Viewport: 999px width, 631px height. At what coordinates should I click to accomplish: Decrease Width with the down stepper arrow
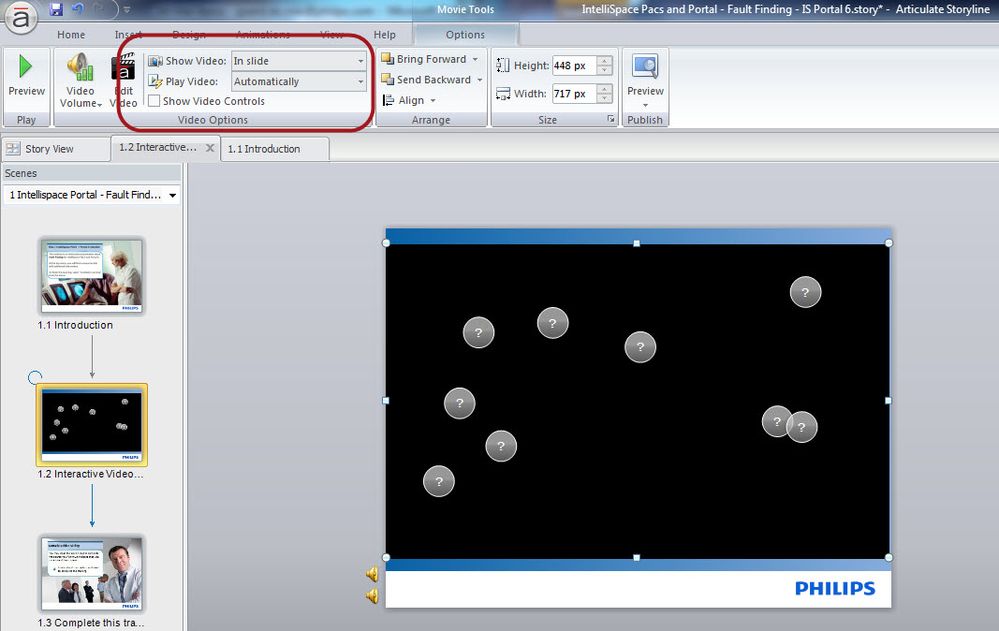[605, 98]
